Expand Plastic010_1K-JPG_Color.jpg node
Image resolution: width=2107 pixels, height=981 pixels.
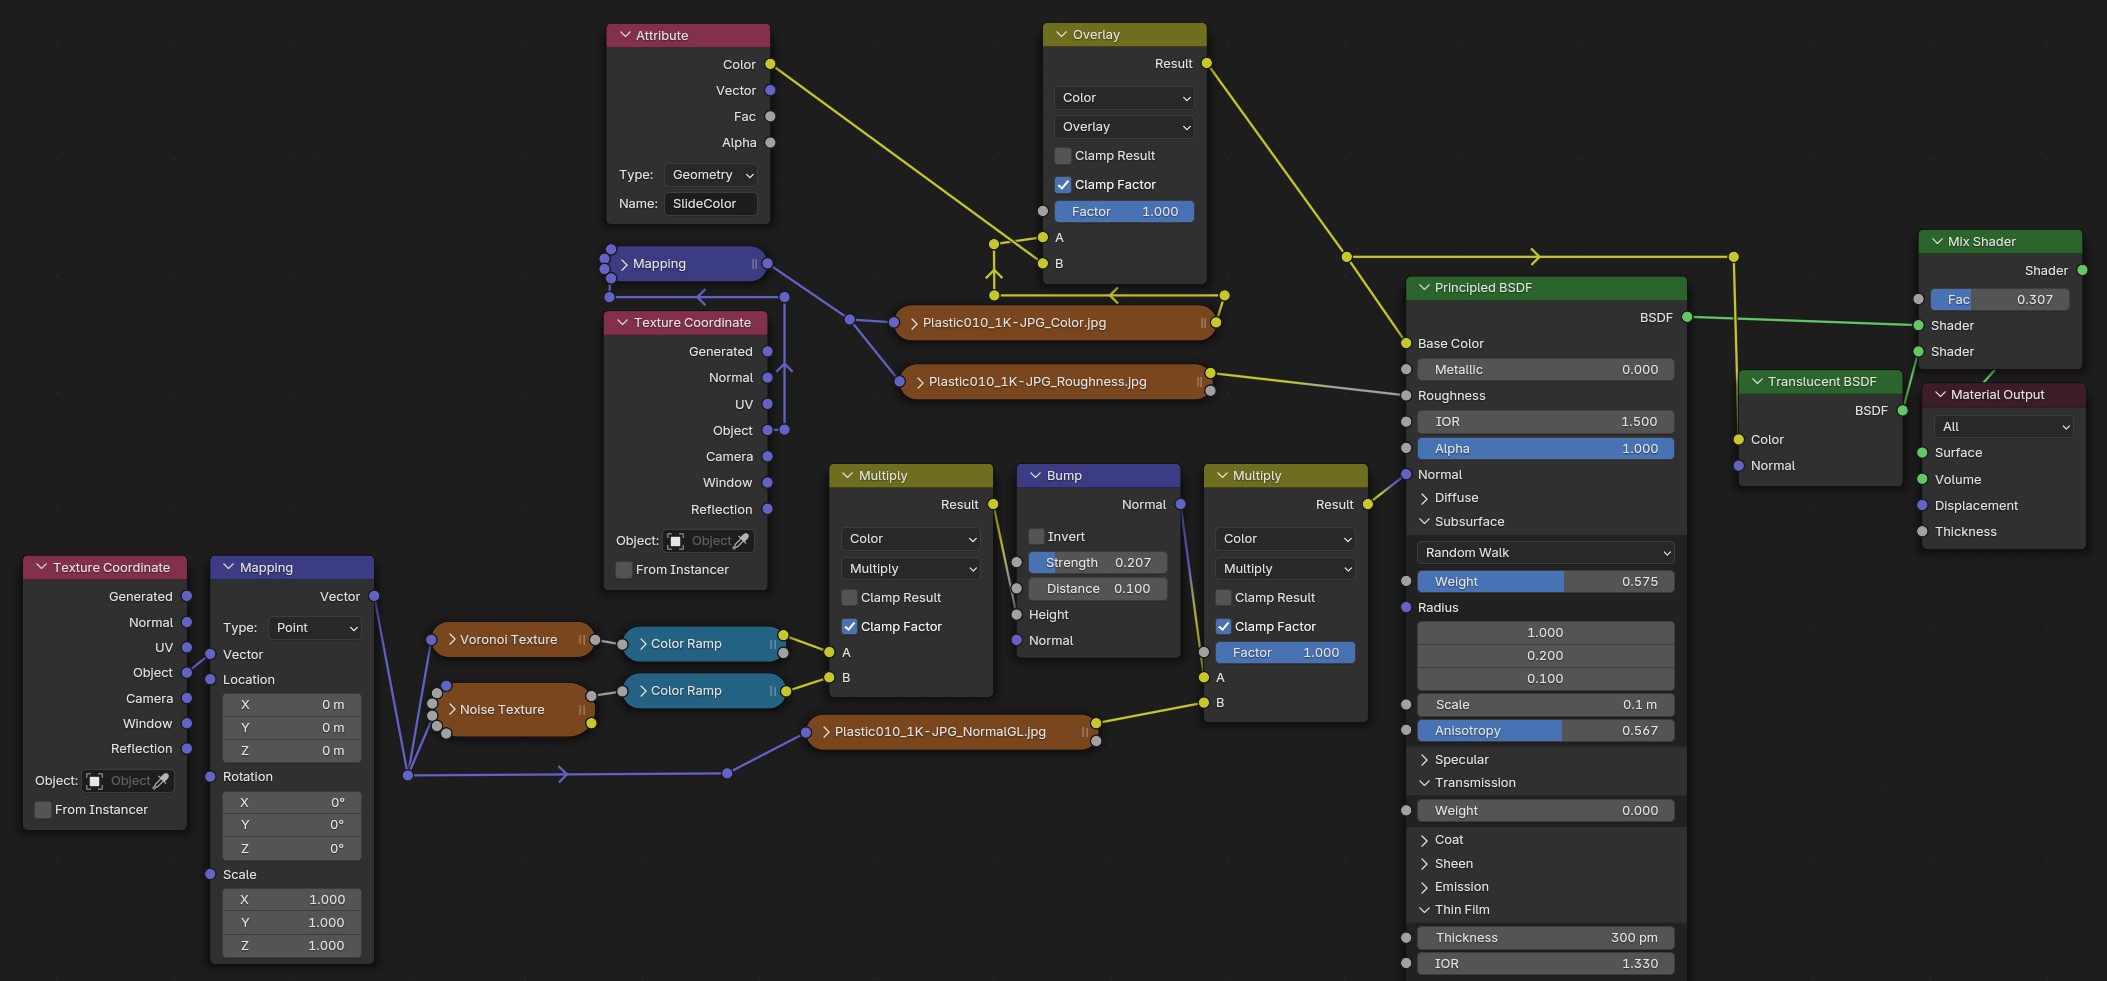pyautogui.click(x=914, y=323)
